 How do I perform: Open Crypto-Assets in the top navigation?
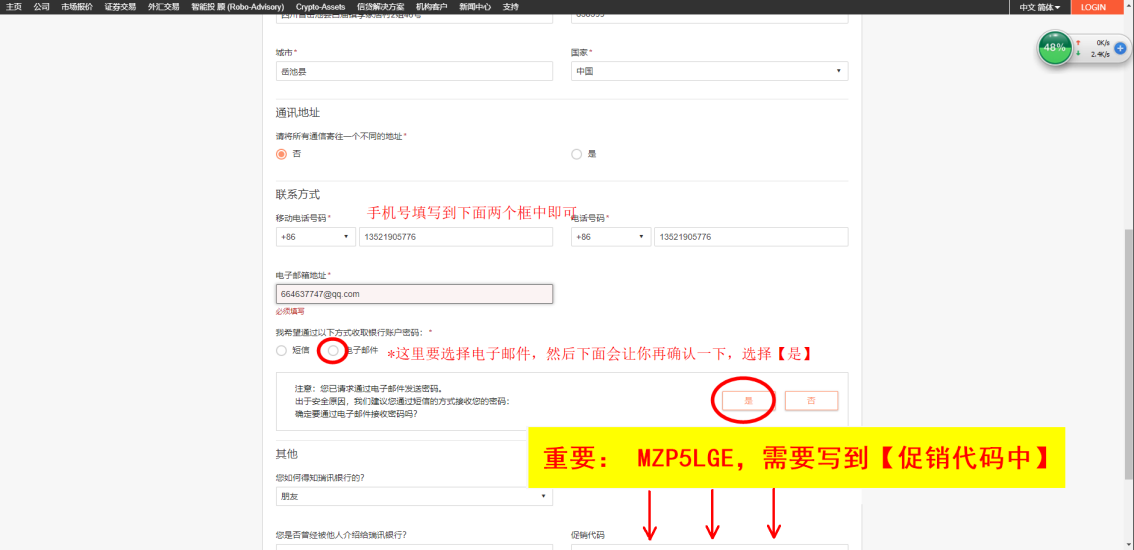(320, 7)
